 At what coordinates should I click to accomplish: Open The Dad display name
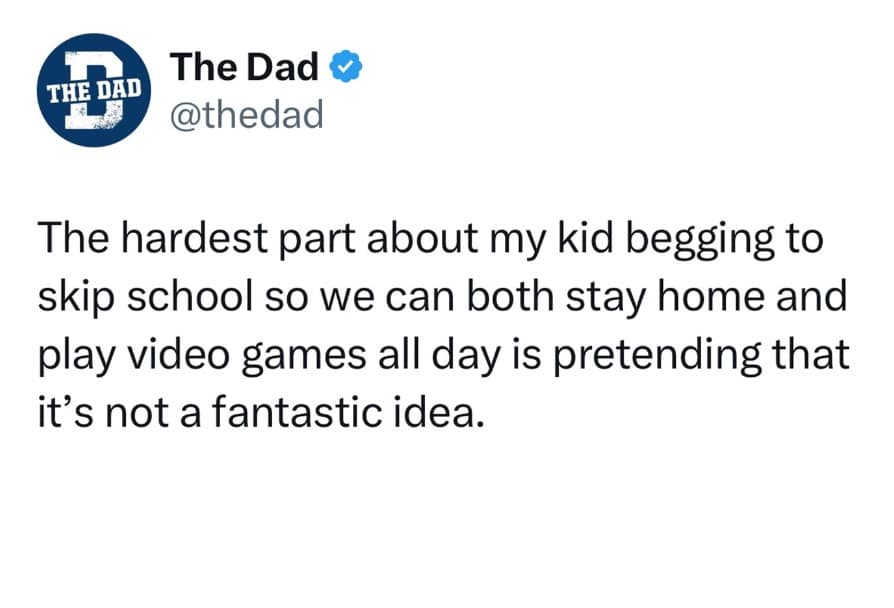[x=244, y=68]
